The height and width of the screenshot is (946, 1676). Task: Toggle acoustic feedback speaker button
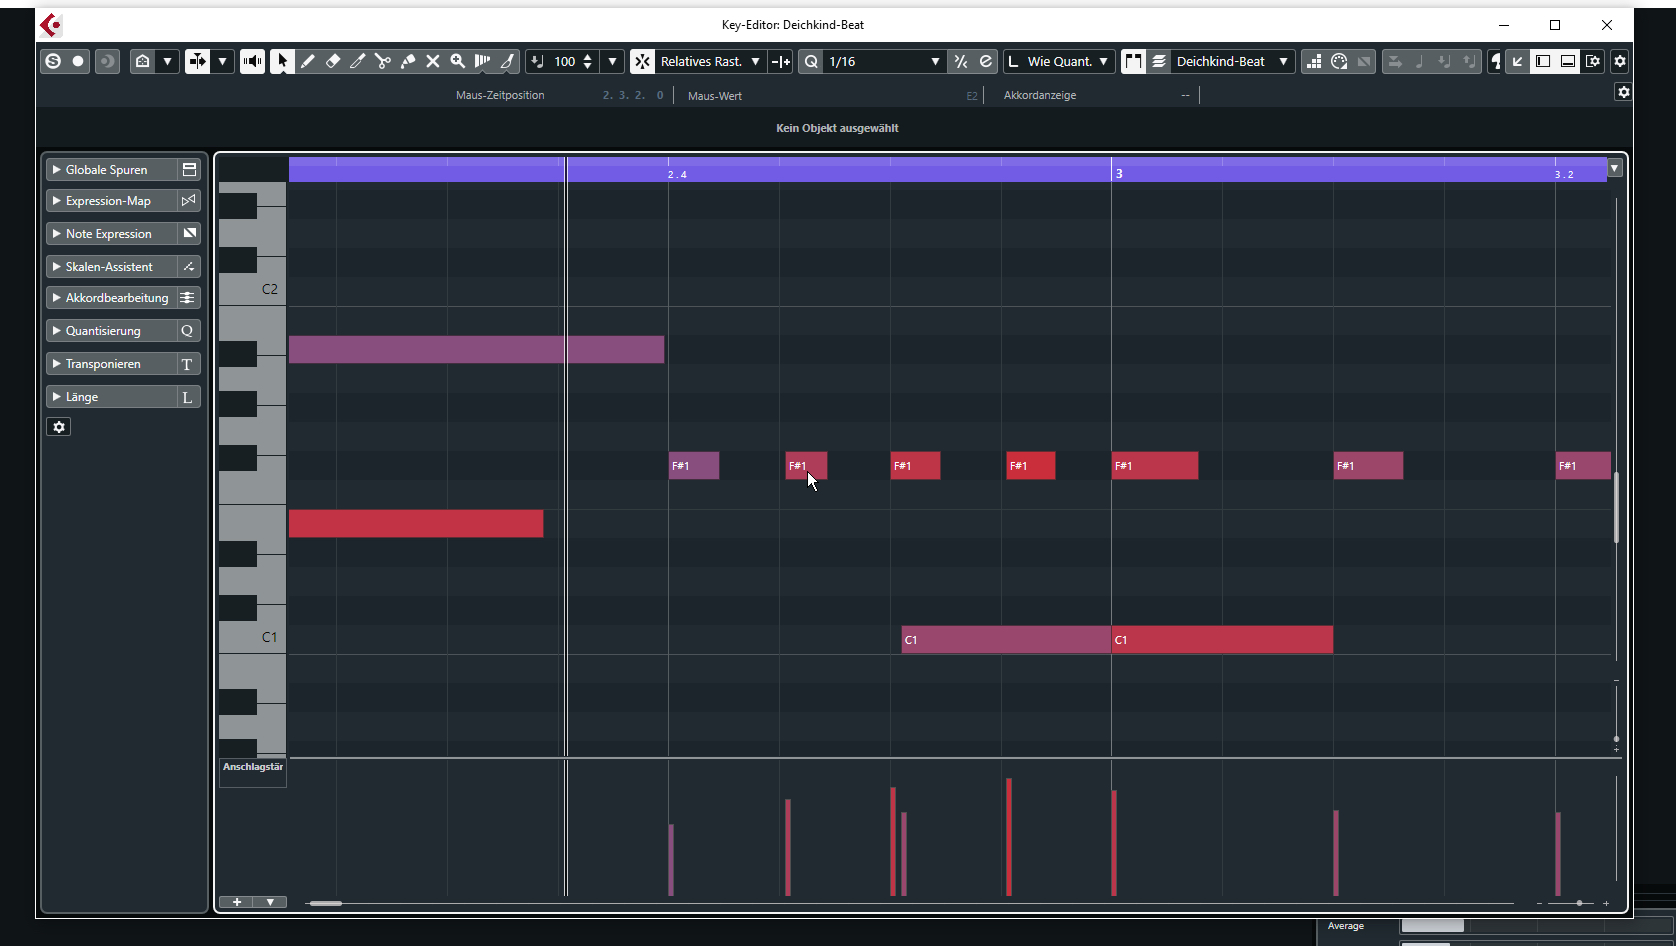[252, 62]
